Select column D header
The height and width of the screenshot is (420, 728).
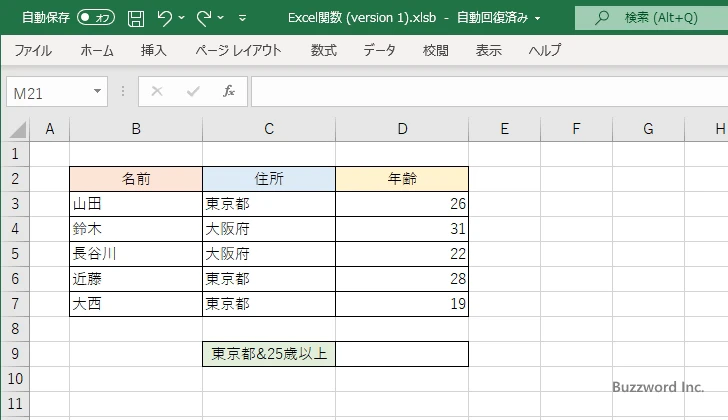coord(402,129)
